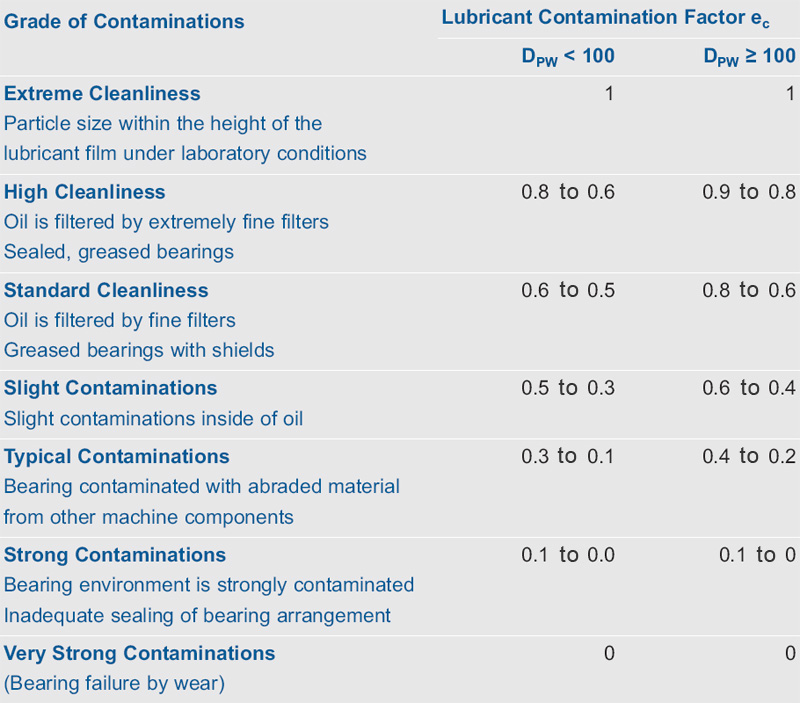Screen dimensions: 800x703
Task: Click the Extreme Cleanliness row title
Action: point(102,93)
